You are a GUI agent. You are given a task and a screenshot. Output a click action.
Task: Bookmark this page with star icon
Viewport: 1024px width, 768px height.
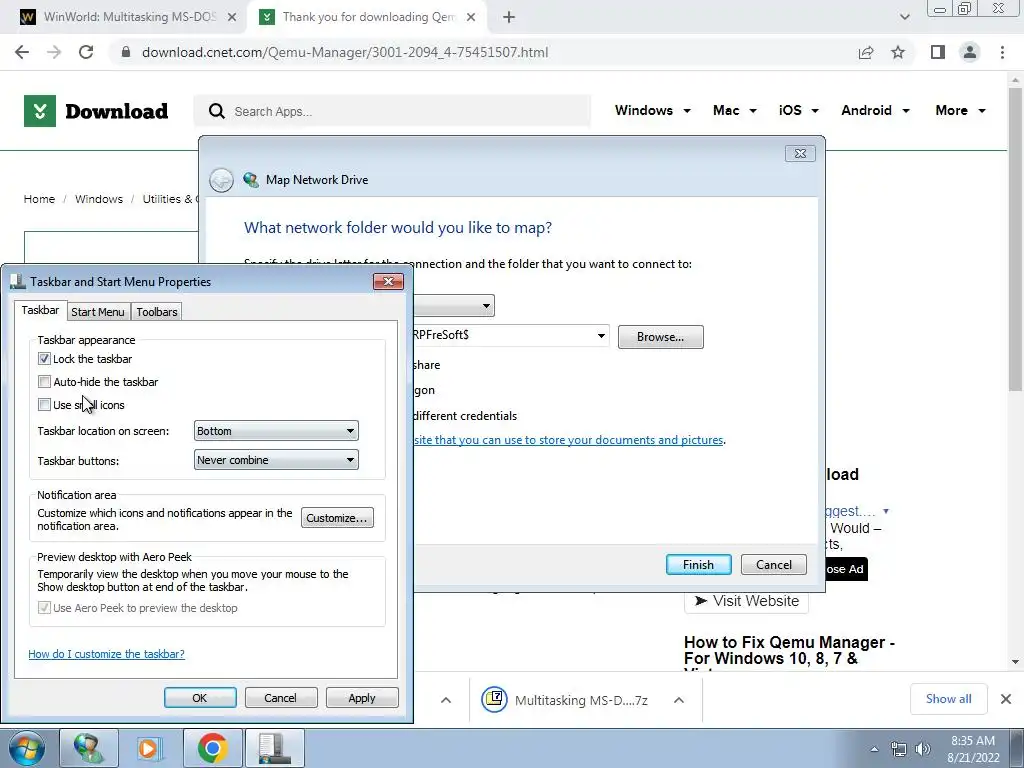(898, 52)
